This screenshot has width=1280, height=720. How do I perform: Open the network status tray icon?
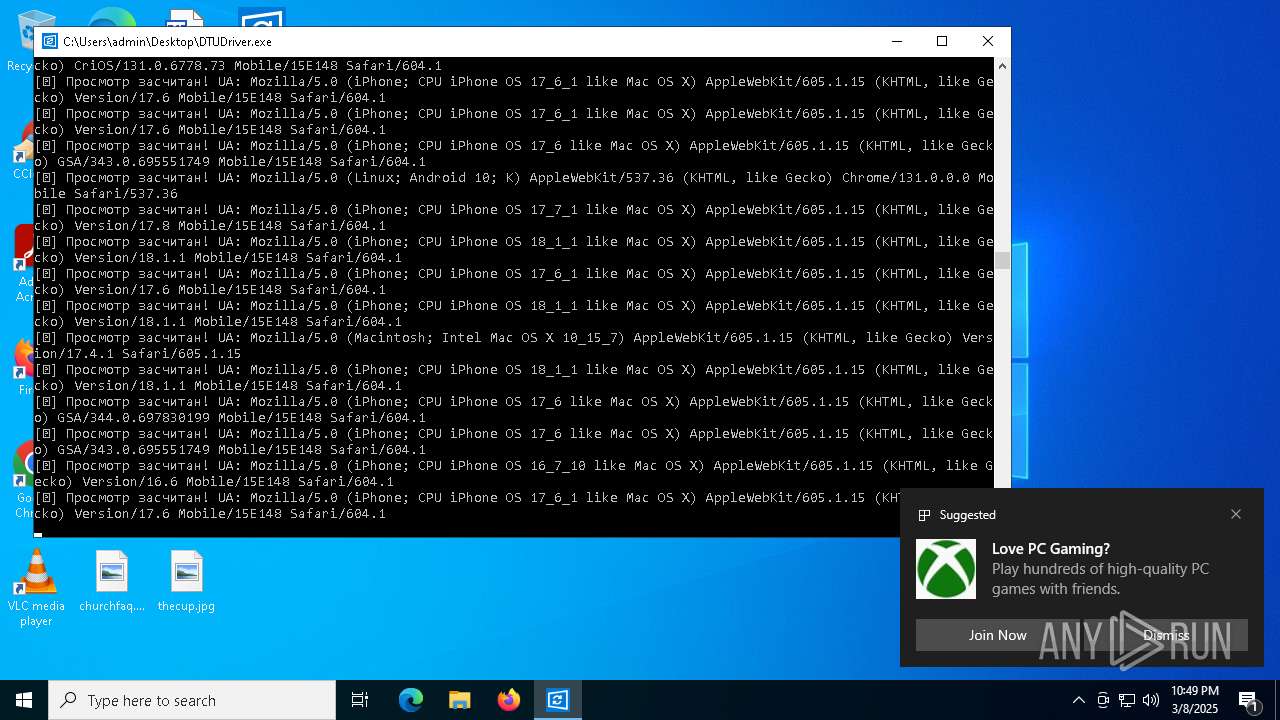(1127, 700)
